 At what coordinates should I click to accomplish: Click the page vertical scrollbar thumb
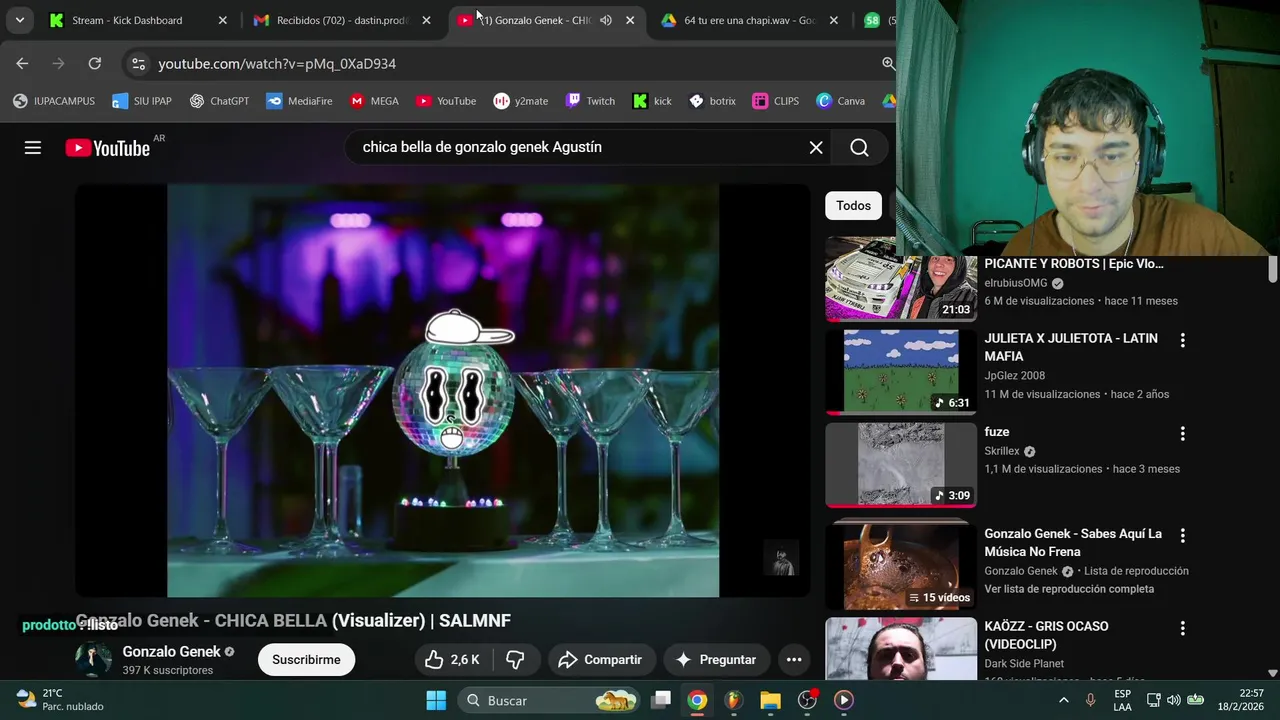(x=1273, y=269)
